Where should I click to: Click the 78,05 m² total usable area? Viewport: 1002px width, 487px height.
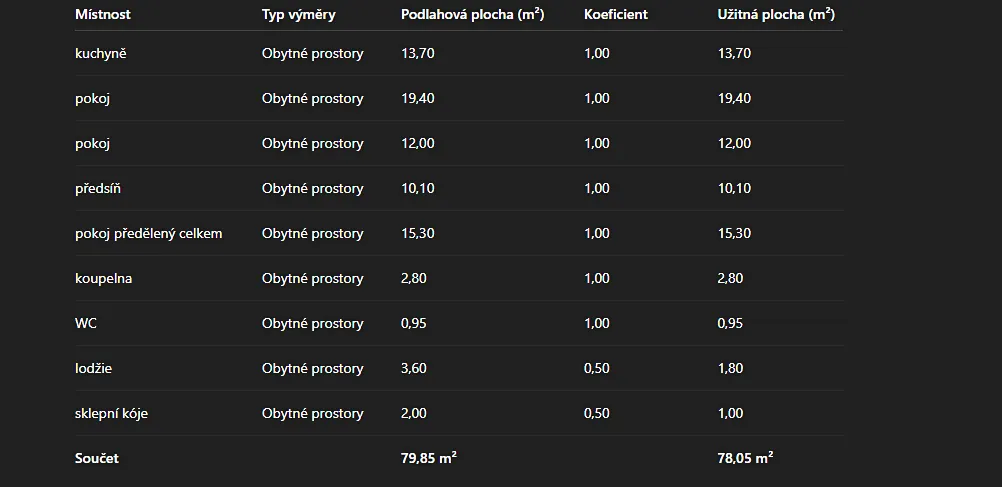(745, 459)
